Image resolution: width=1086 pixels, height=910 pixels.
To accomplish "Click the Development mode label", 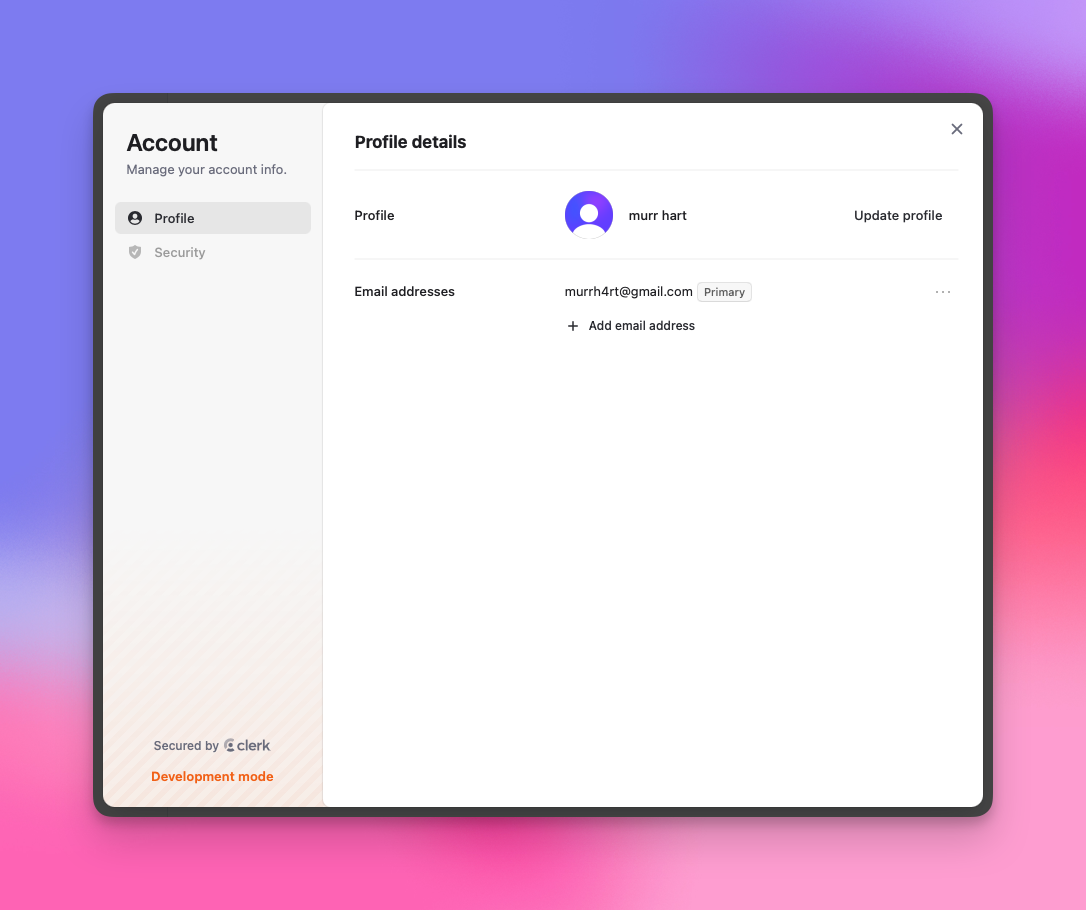I will pos(212,776).
